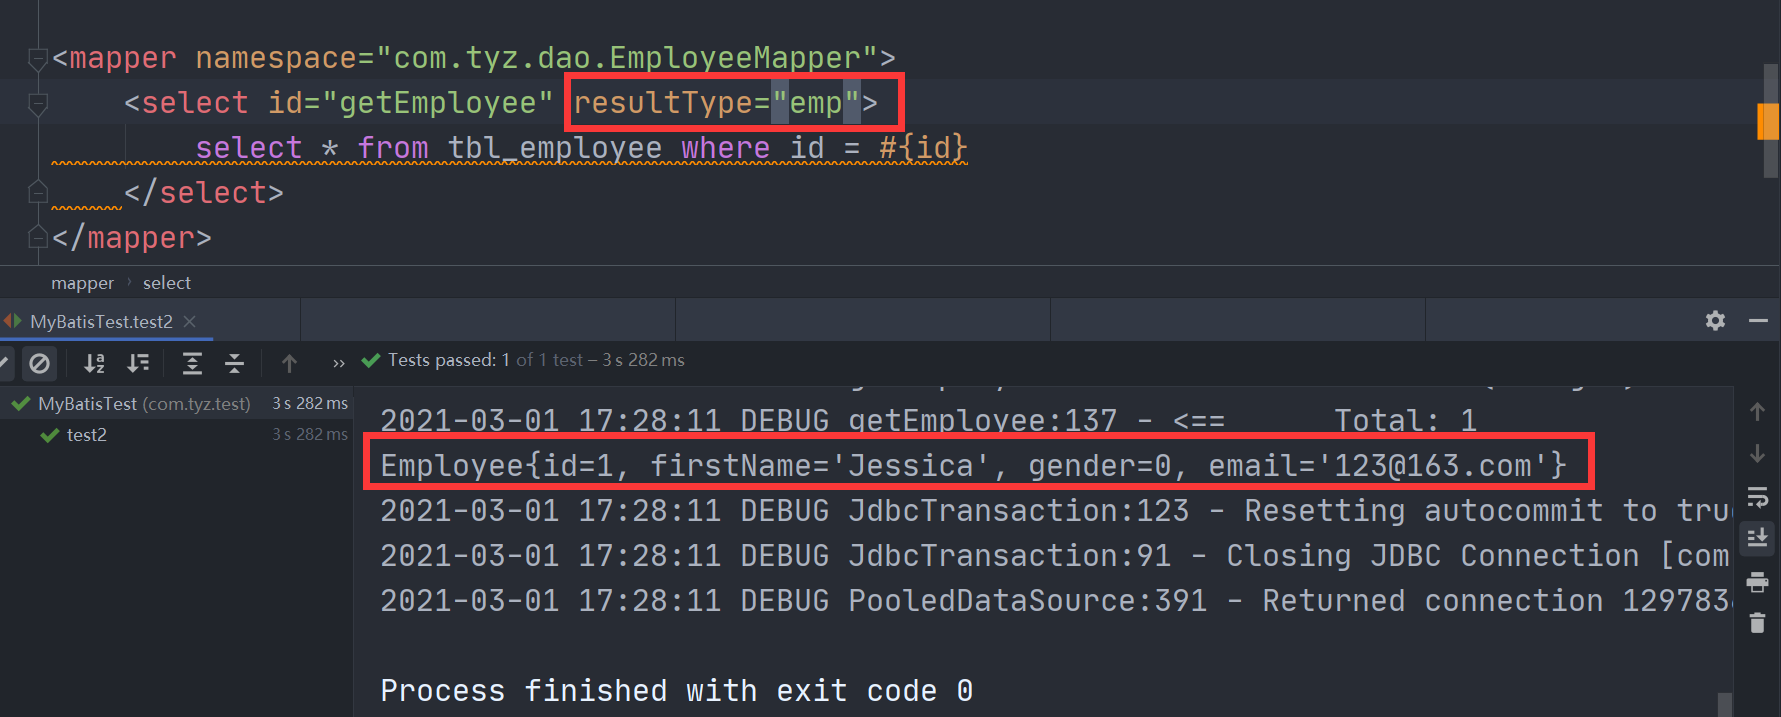
Task: Click #{id} parameter in query
Action: [923, 148]
